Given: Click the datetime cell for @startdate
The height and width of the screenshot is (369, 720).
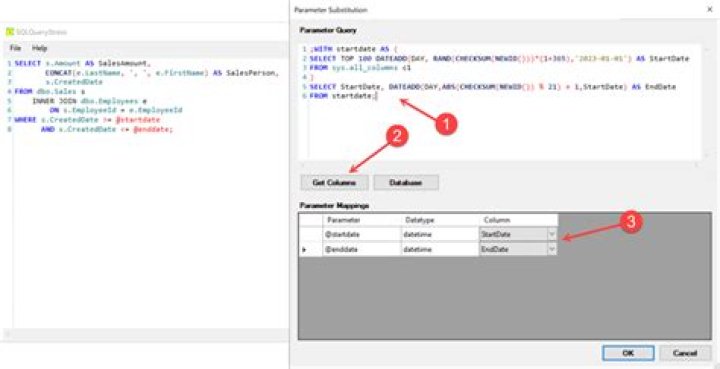Looking at the screenshot, I should pos(440,235).
